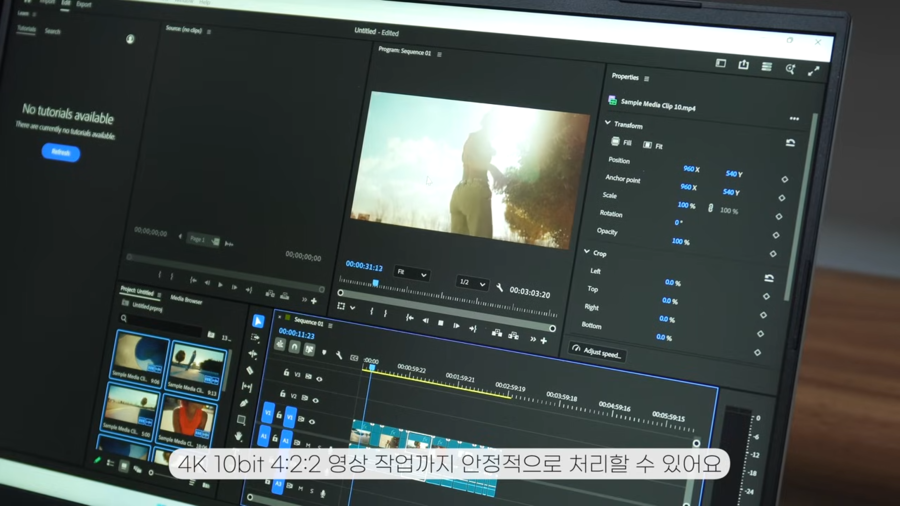Stop playback in Program monitor
The width and height of the screenshot is (900, 506).
pos(440,323)
